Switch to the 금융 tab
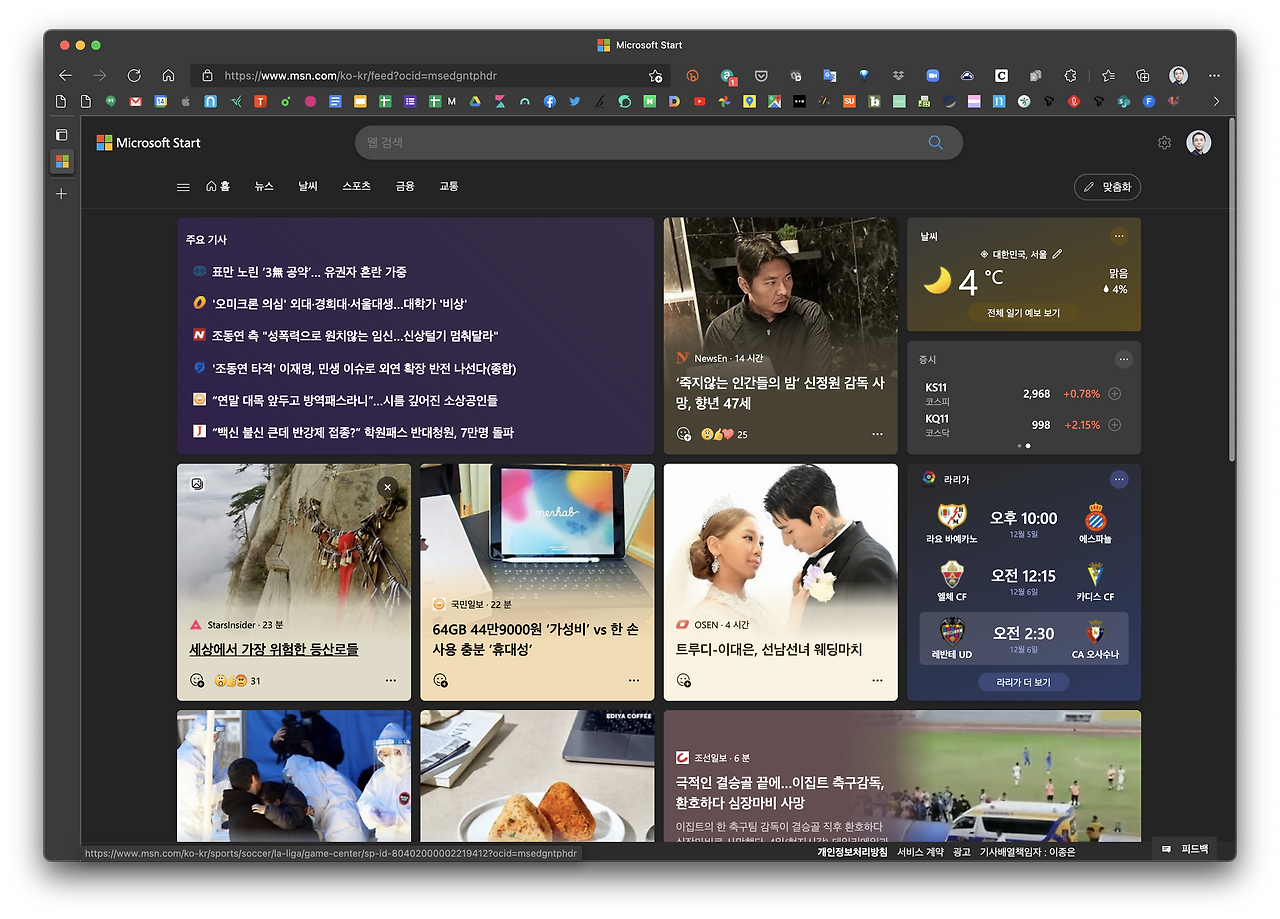This screenshot has height=919, width=1280. [x=405, y=186]
